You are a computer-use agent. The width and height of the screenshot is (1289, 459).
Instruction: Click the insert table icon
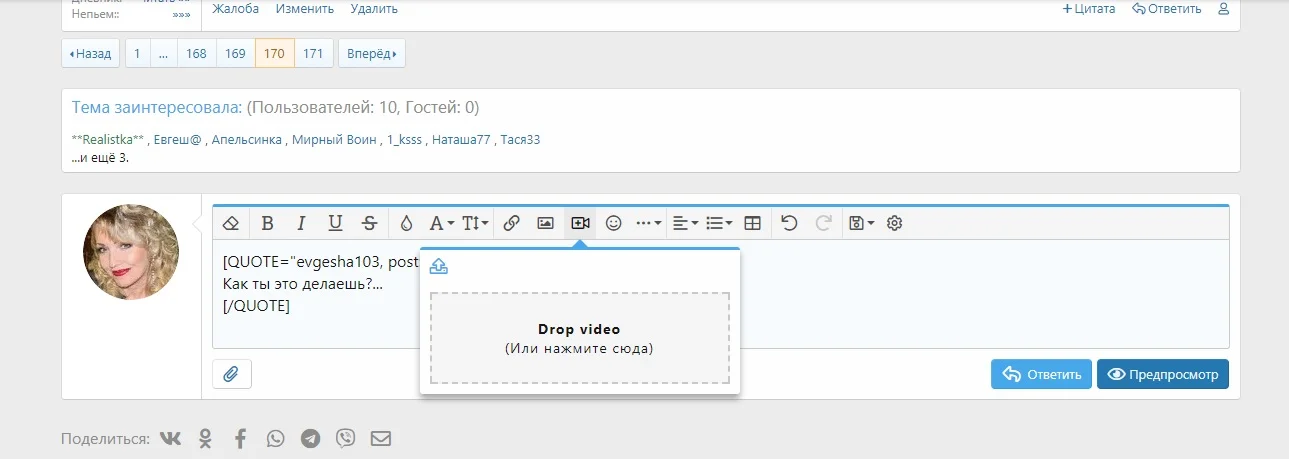[753, 223]
